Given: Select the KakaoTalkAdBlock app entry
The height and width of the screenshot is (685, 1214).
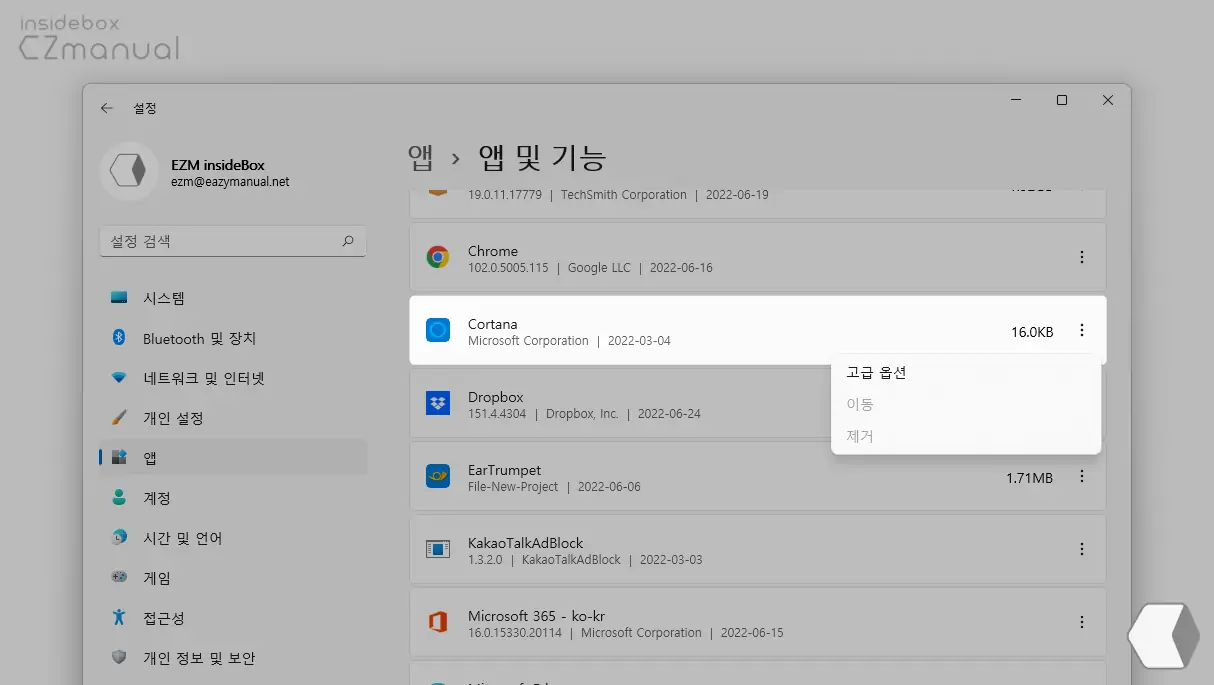Looking at the screenshot, I should pos(600,549).
